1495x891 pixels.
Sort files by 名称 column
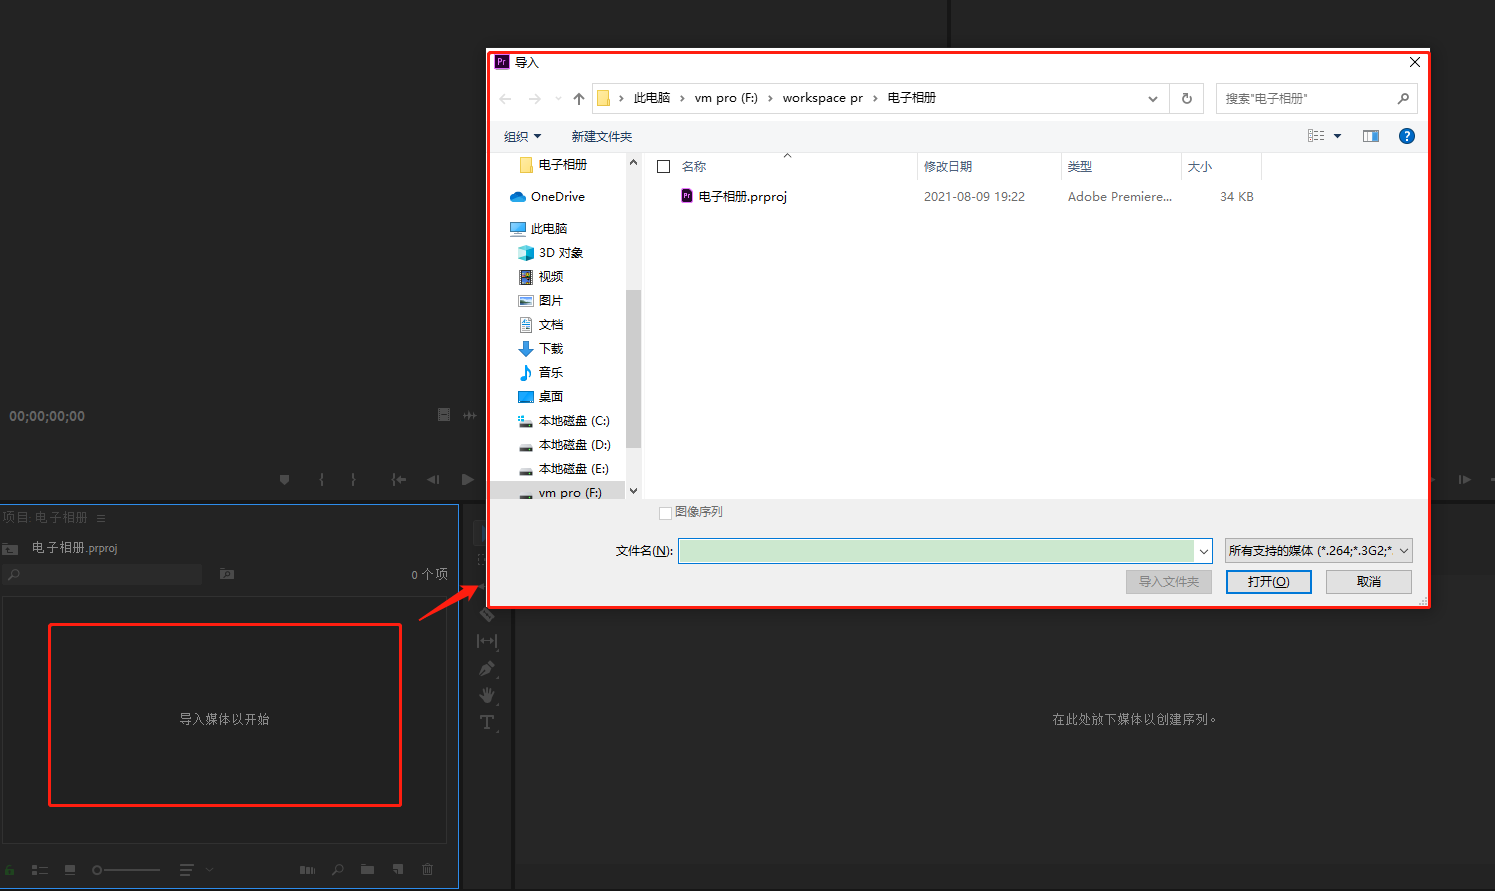(694, 167)
